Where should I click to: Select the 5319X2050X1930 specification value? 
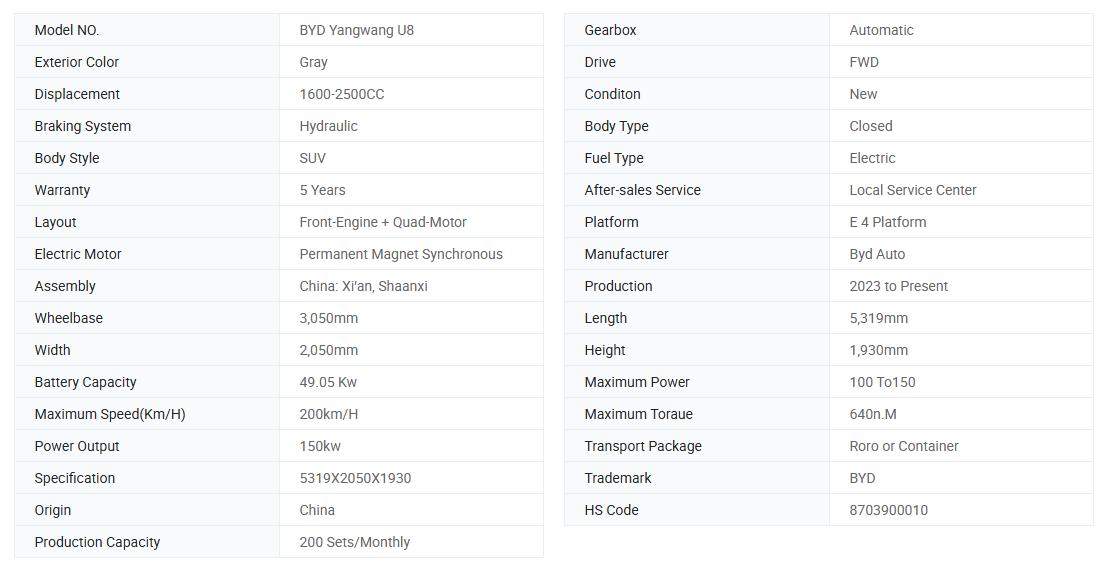[x=355, y=478]
